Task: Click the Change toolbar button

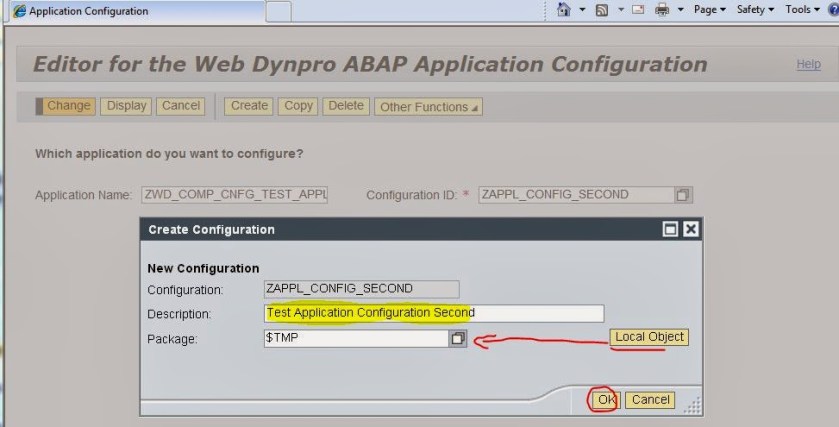Action: point(66,106)
